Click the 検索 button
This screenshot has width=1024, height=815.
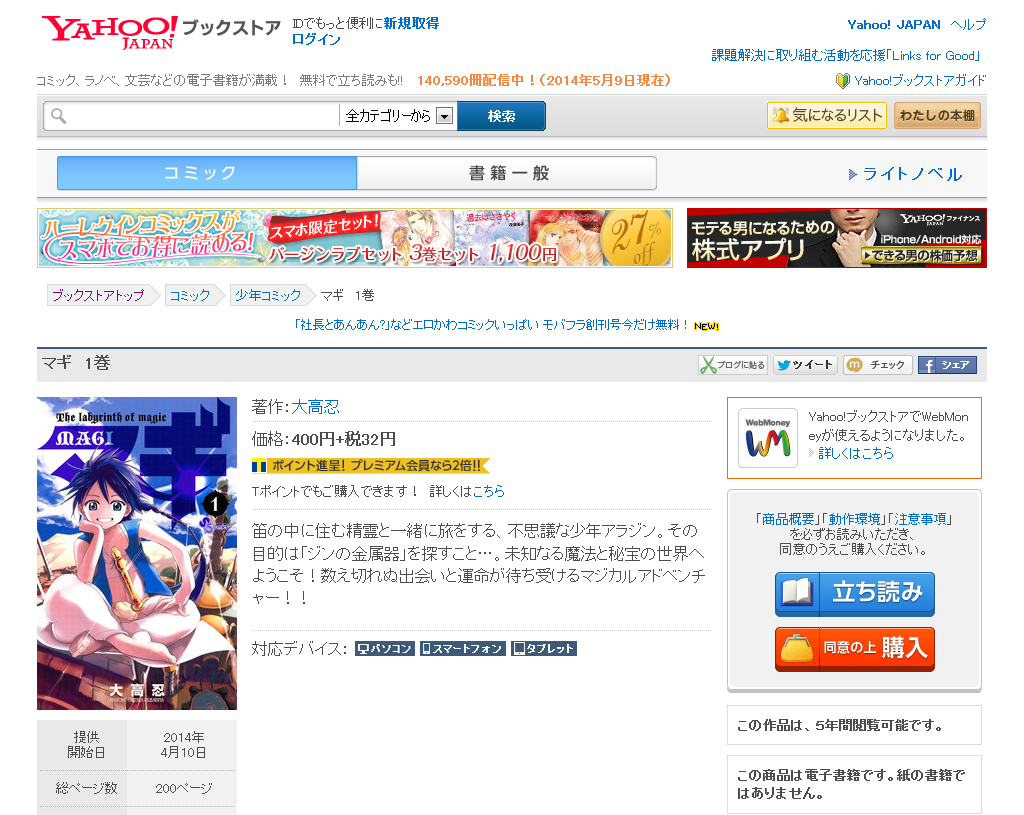coord(501,116)
